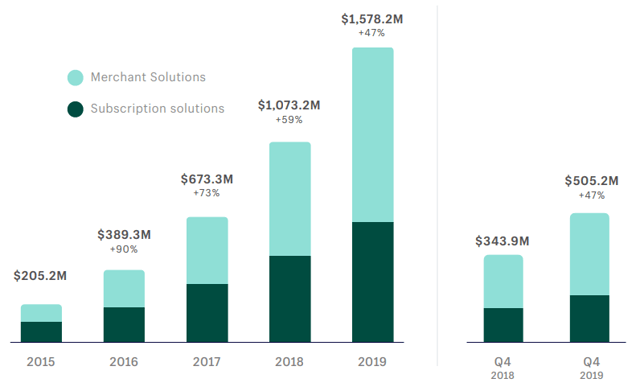
Task: Select the $673.3M label above 2017
Action: [207, 179]
